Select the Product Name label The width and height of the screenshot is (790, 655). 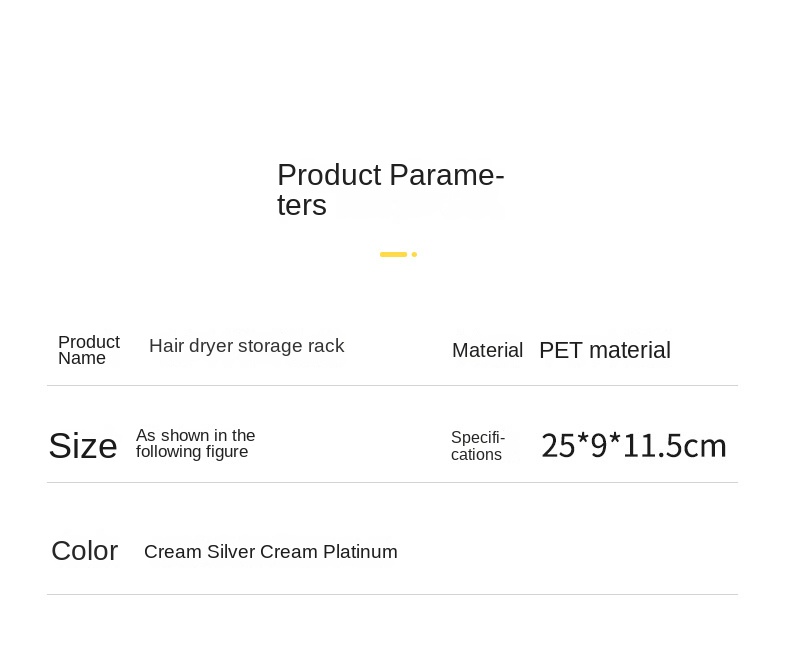click(x=88, y=350)
